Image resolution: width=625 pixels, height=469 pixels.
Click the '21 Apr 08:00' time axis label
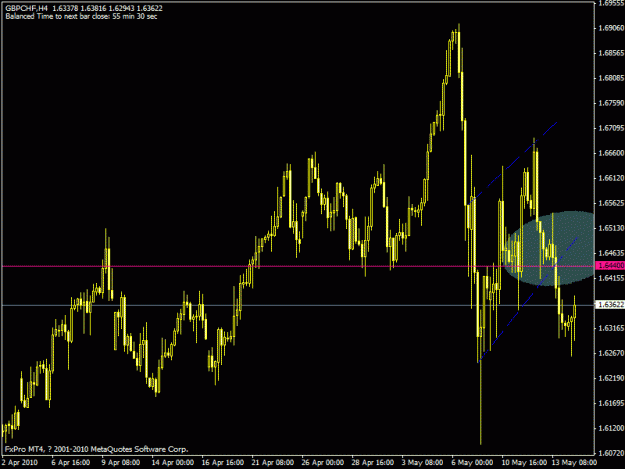pyautogui.click(x=273, y=463)
